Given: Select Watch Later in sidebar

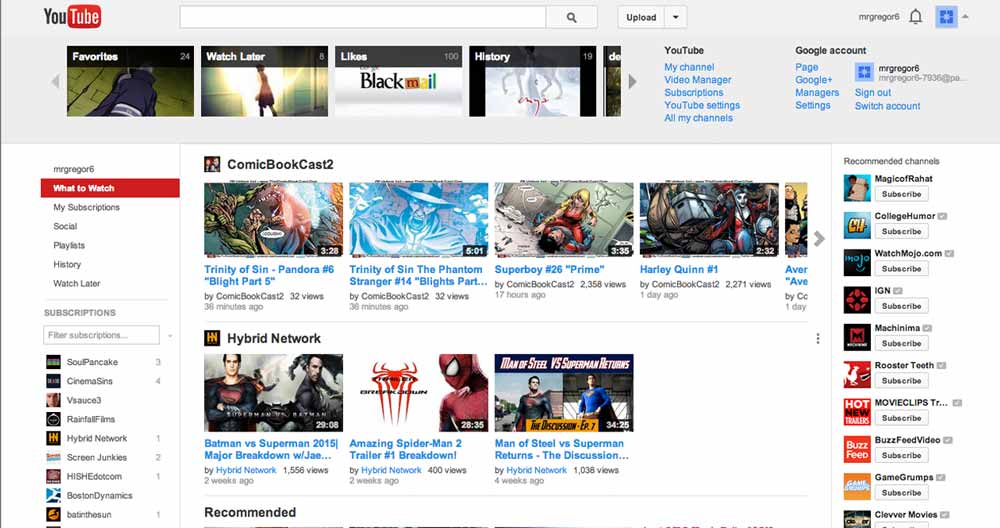Looking at the screenshot, I should coord(77,284).
